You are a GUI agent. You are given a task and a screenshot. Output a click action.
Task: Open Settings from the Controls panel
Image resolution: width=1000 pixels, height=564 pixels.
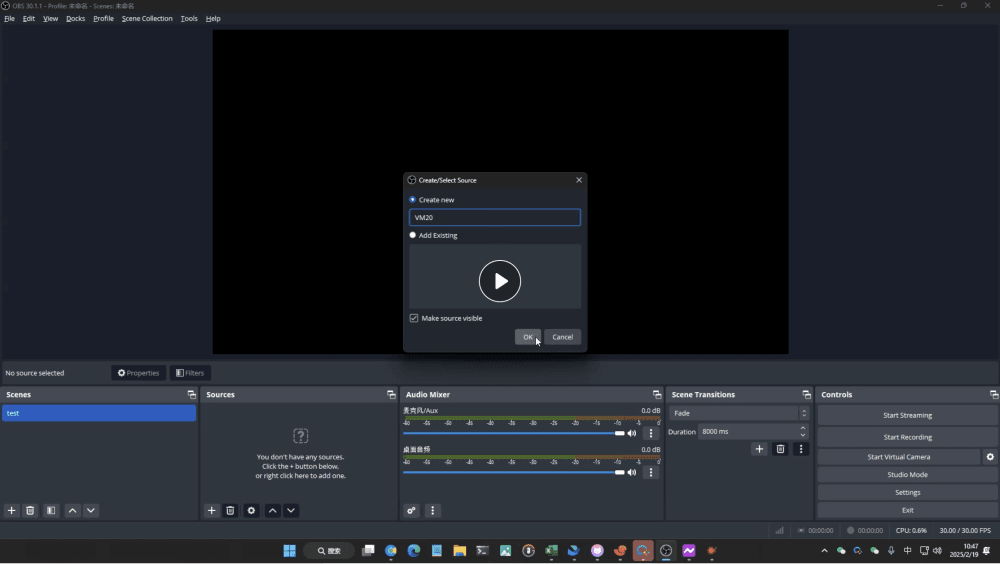pos(908,493)
